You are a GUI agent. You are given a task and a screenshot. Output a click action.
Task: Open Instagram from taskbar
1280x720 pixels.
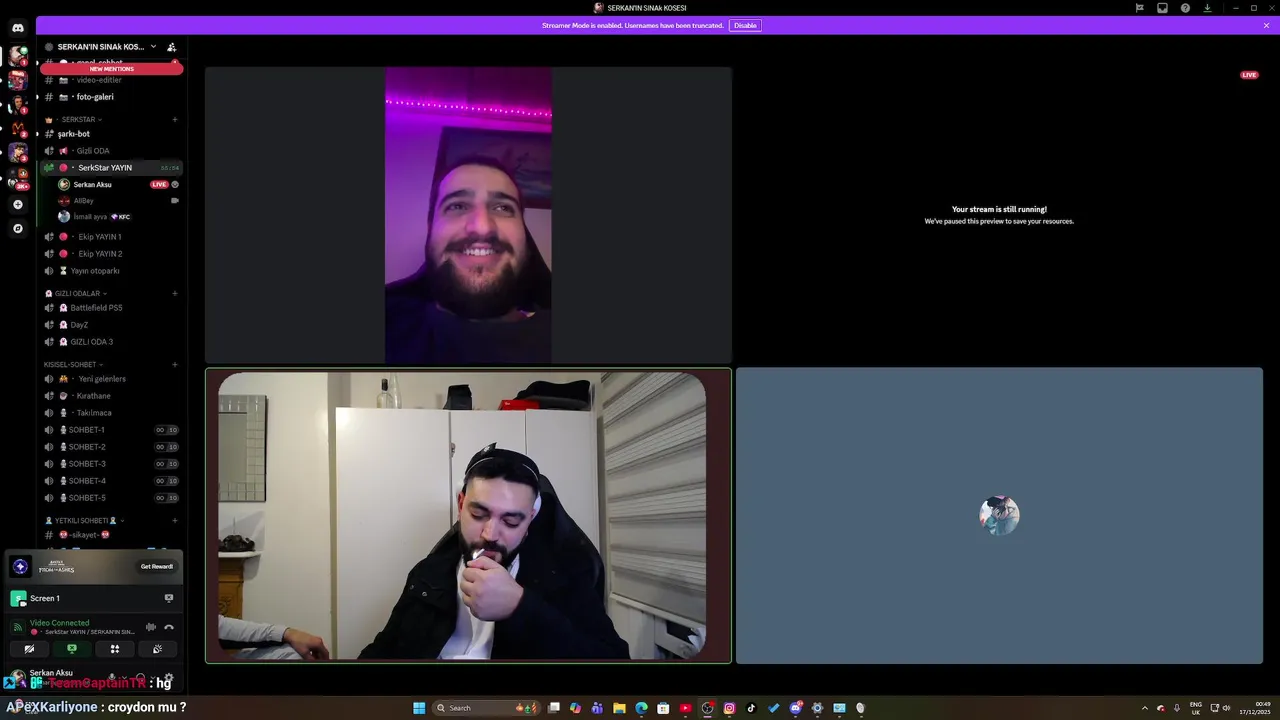[729, 708]
